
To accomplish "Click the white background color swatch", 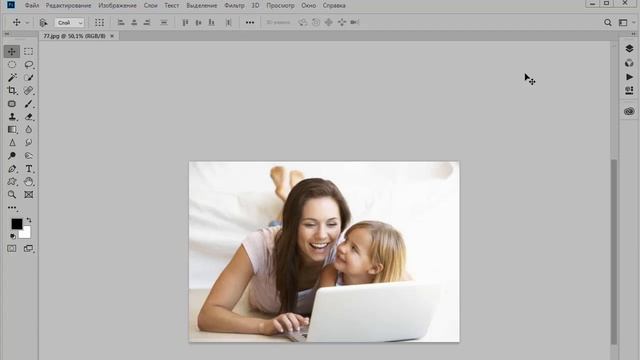I will pyautogui.click(x=26, y=233).
